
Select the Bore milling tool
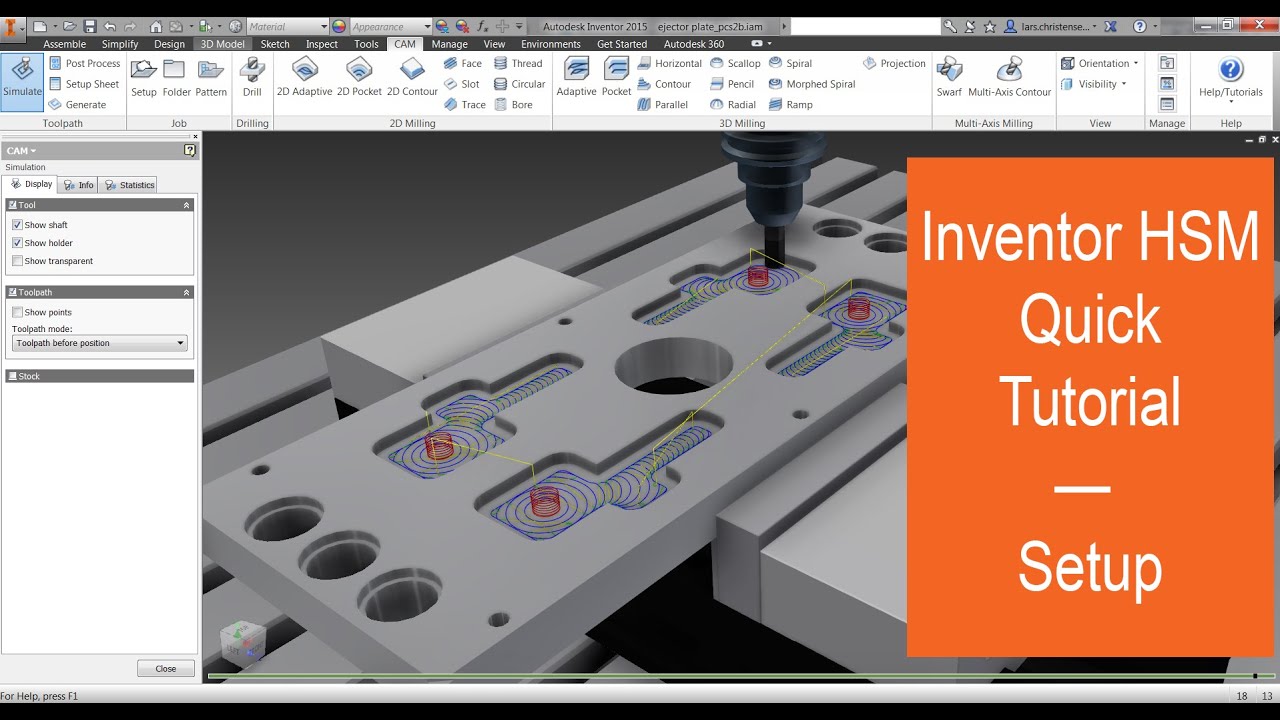pos(514,104)
